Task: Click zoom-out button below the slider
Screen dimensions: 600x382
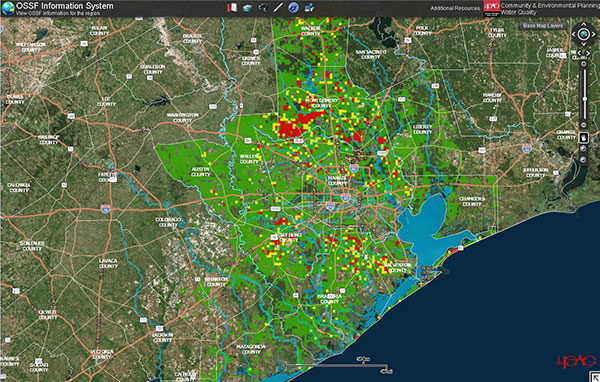Action: [584, 125]
